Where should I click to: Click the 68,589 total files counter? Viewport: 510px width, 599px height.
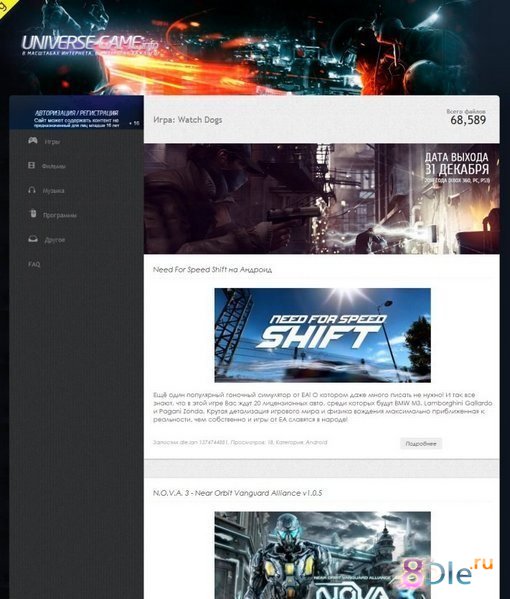(468, 120)
